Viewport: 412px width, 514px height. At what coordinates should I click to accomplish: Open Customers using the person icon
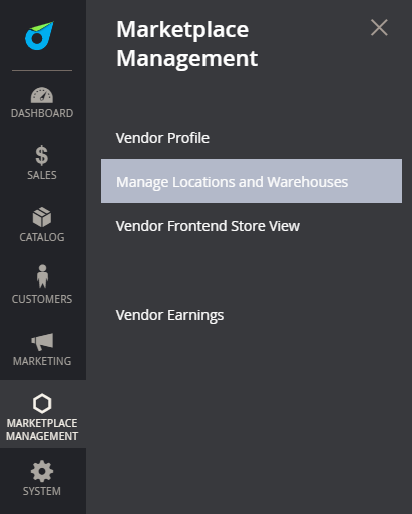pos(42,276)
